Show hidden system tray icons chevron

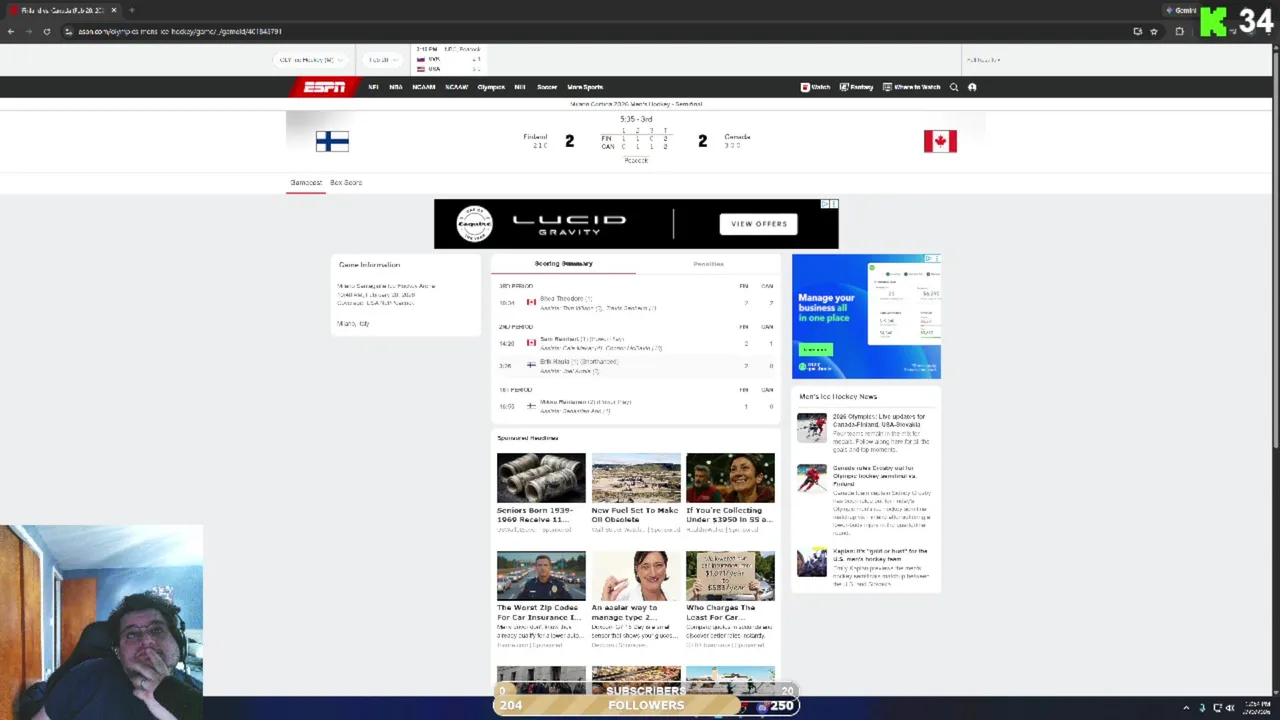point(1186,708)
